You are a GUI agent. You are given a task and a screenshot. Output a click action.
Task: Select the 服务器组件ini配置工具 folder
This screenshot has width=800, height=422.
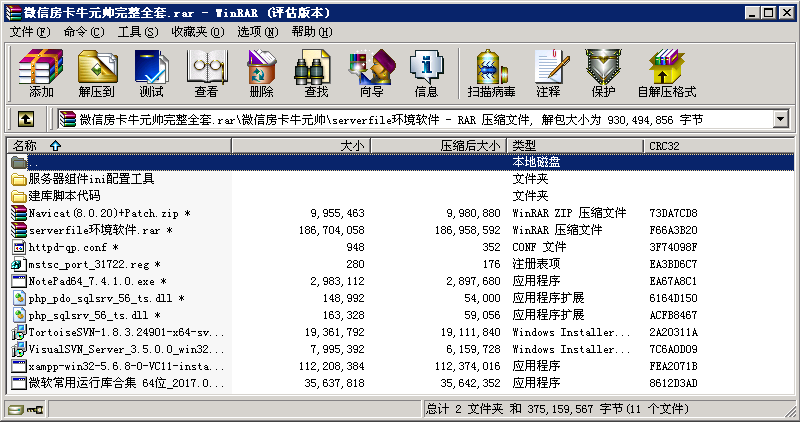point(91,179)
